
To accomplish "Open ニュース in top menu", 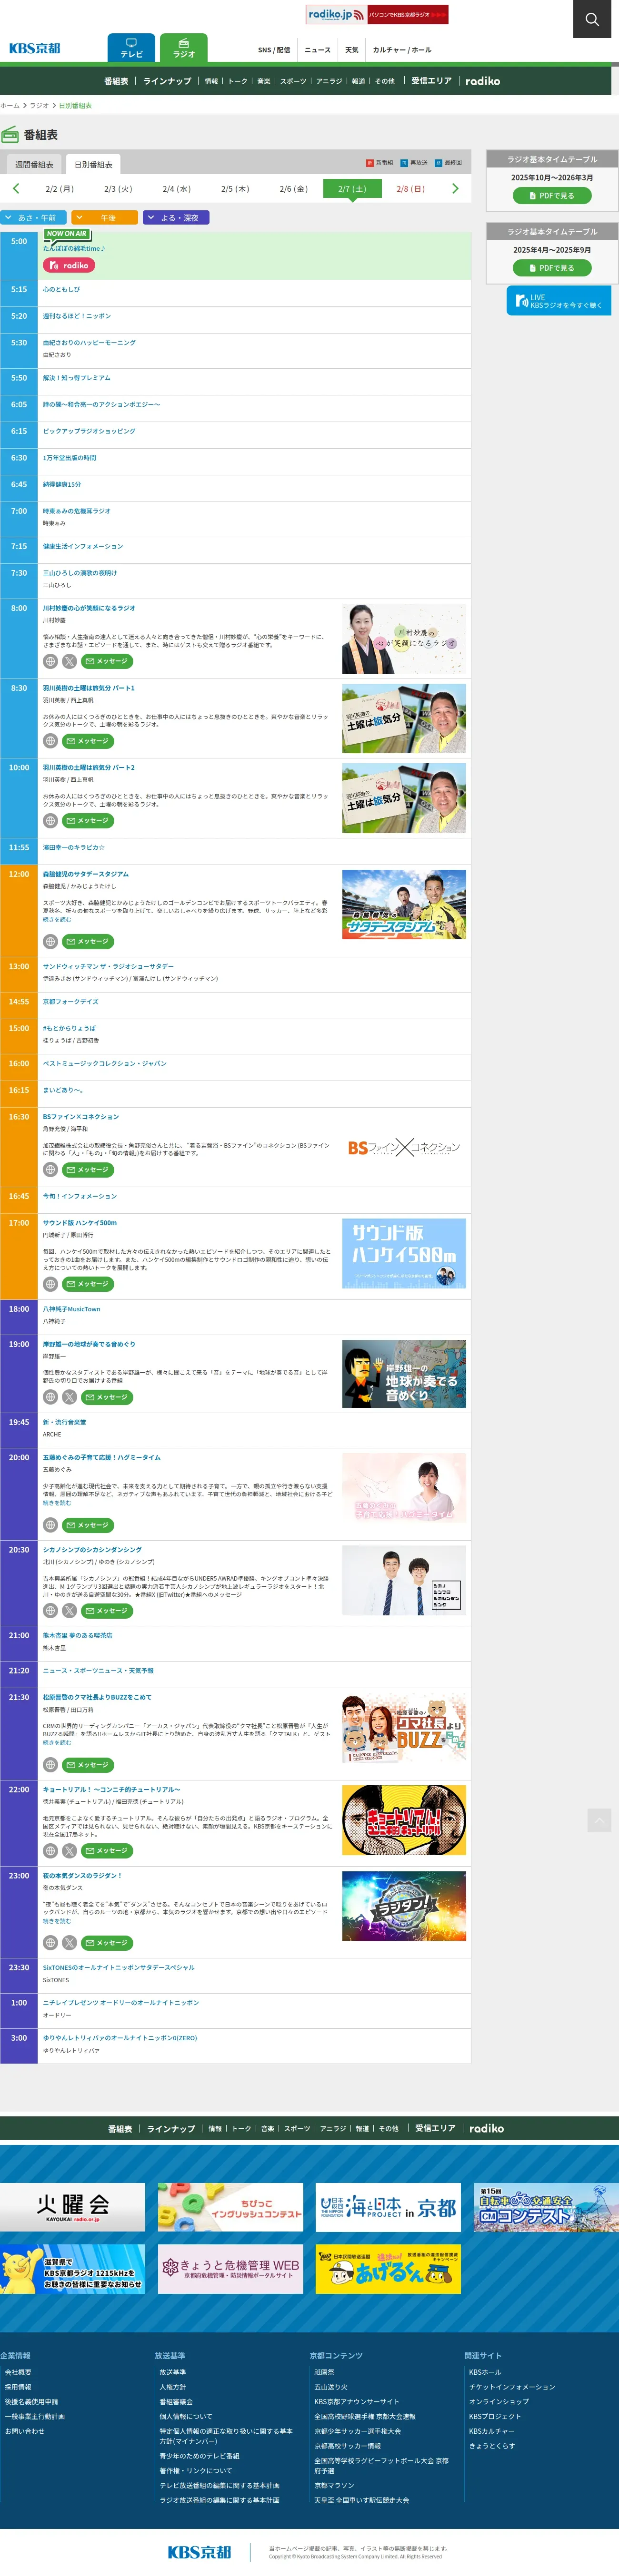I will pos(317,50).
